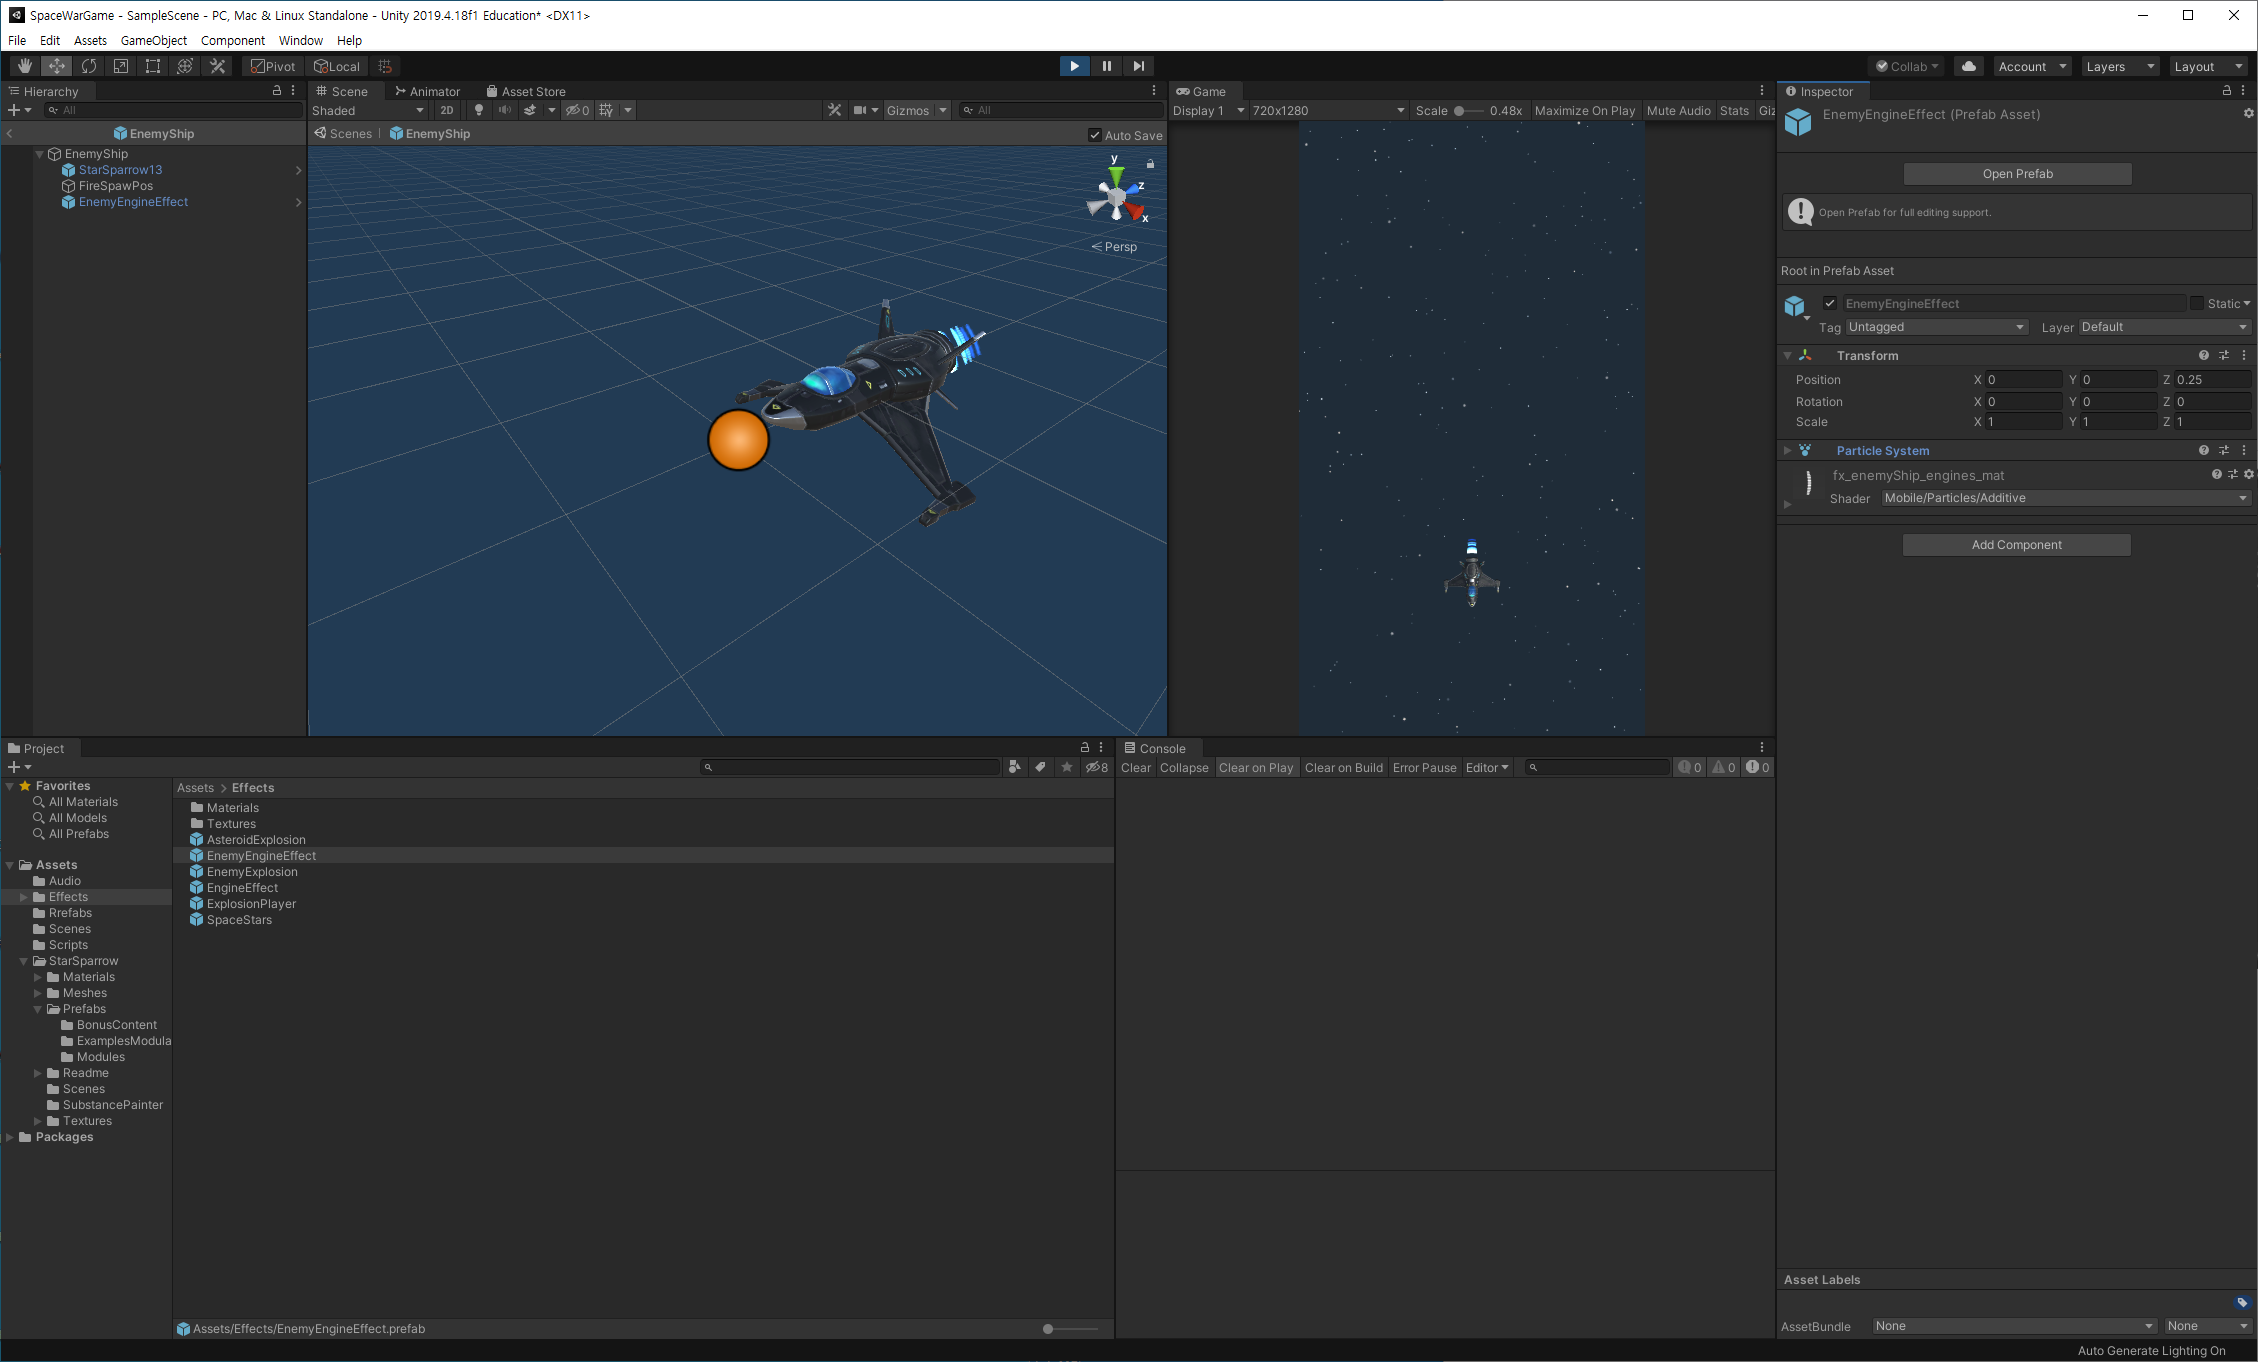
Task: Open the GameObject menu
Action: tap(153, 40)
